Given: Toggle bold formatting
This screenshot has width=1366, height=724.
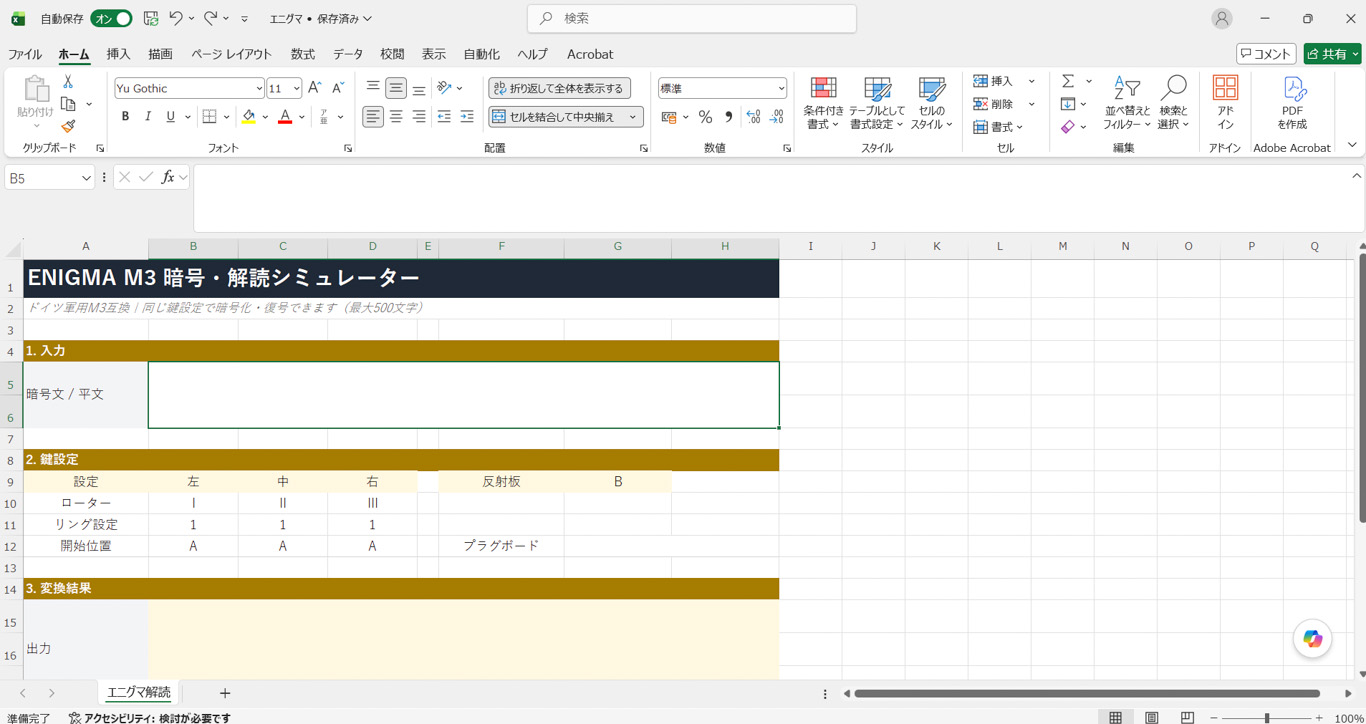Looking at the screenshot, I should pyautogui.click(x=125, y=117).
